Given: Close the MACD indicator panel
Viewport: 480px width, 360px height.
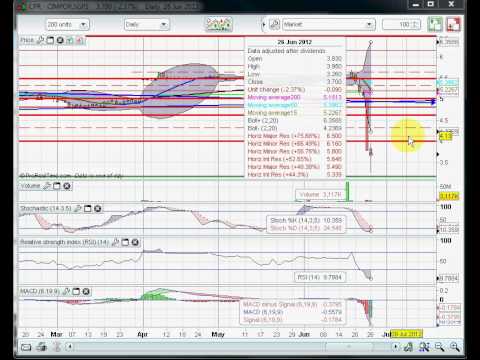Looking at the screenshot, I should pos(86,291).
